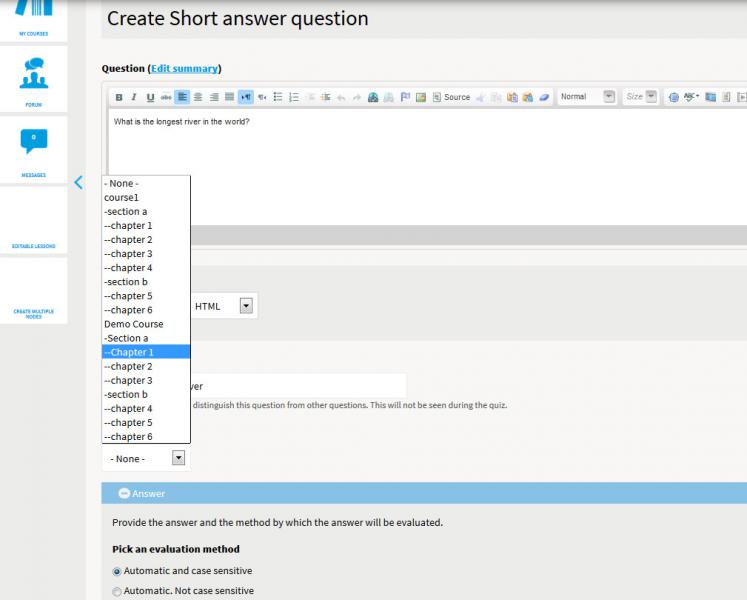Increase indent in the editor

[326, 97]
